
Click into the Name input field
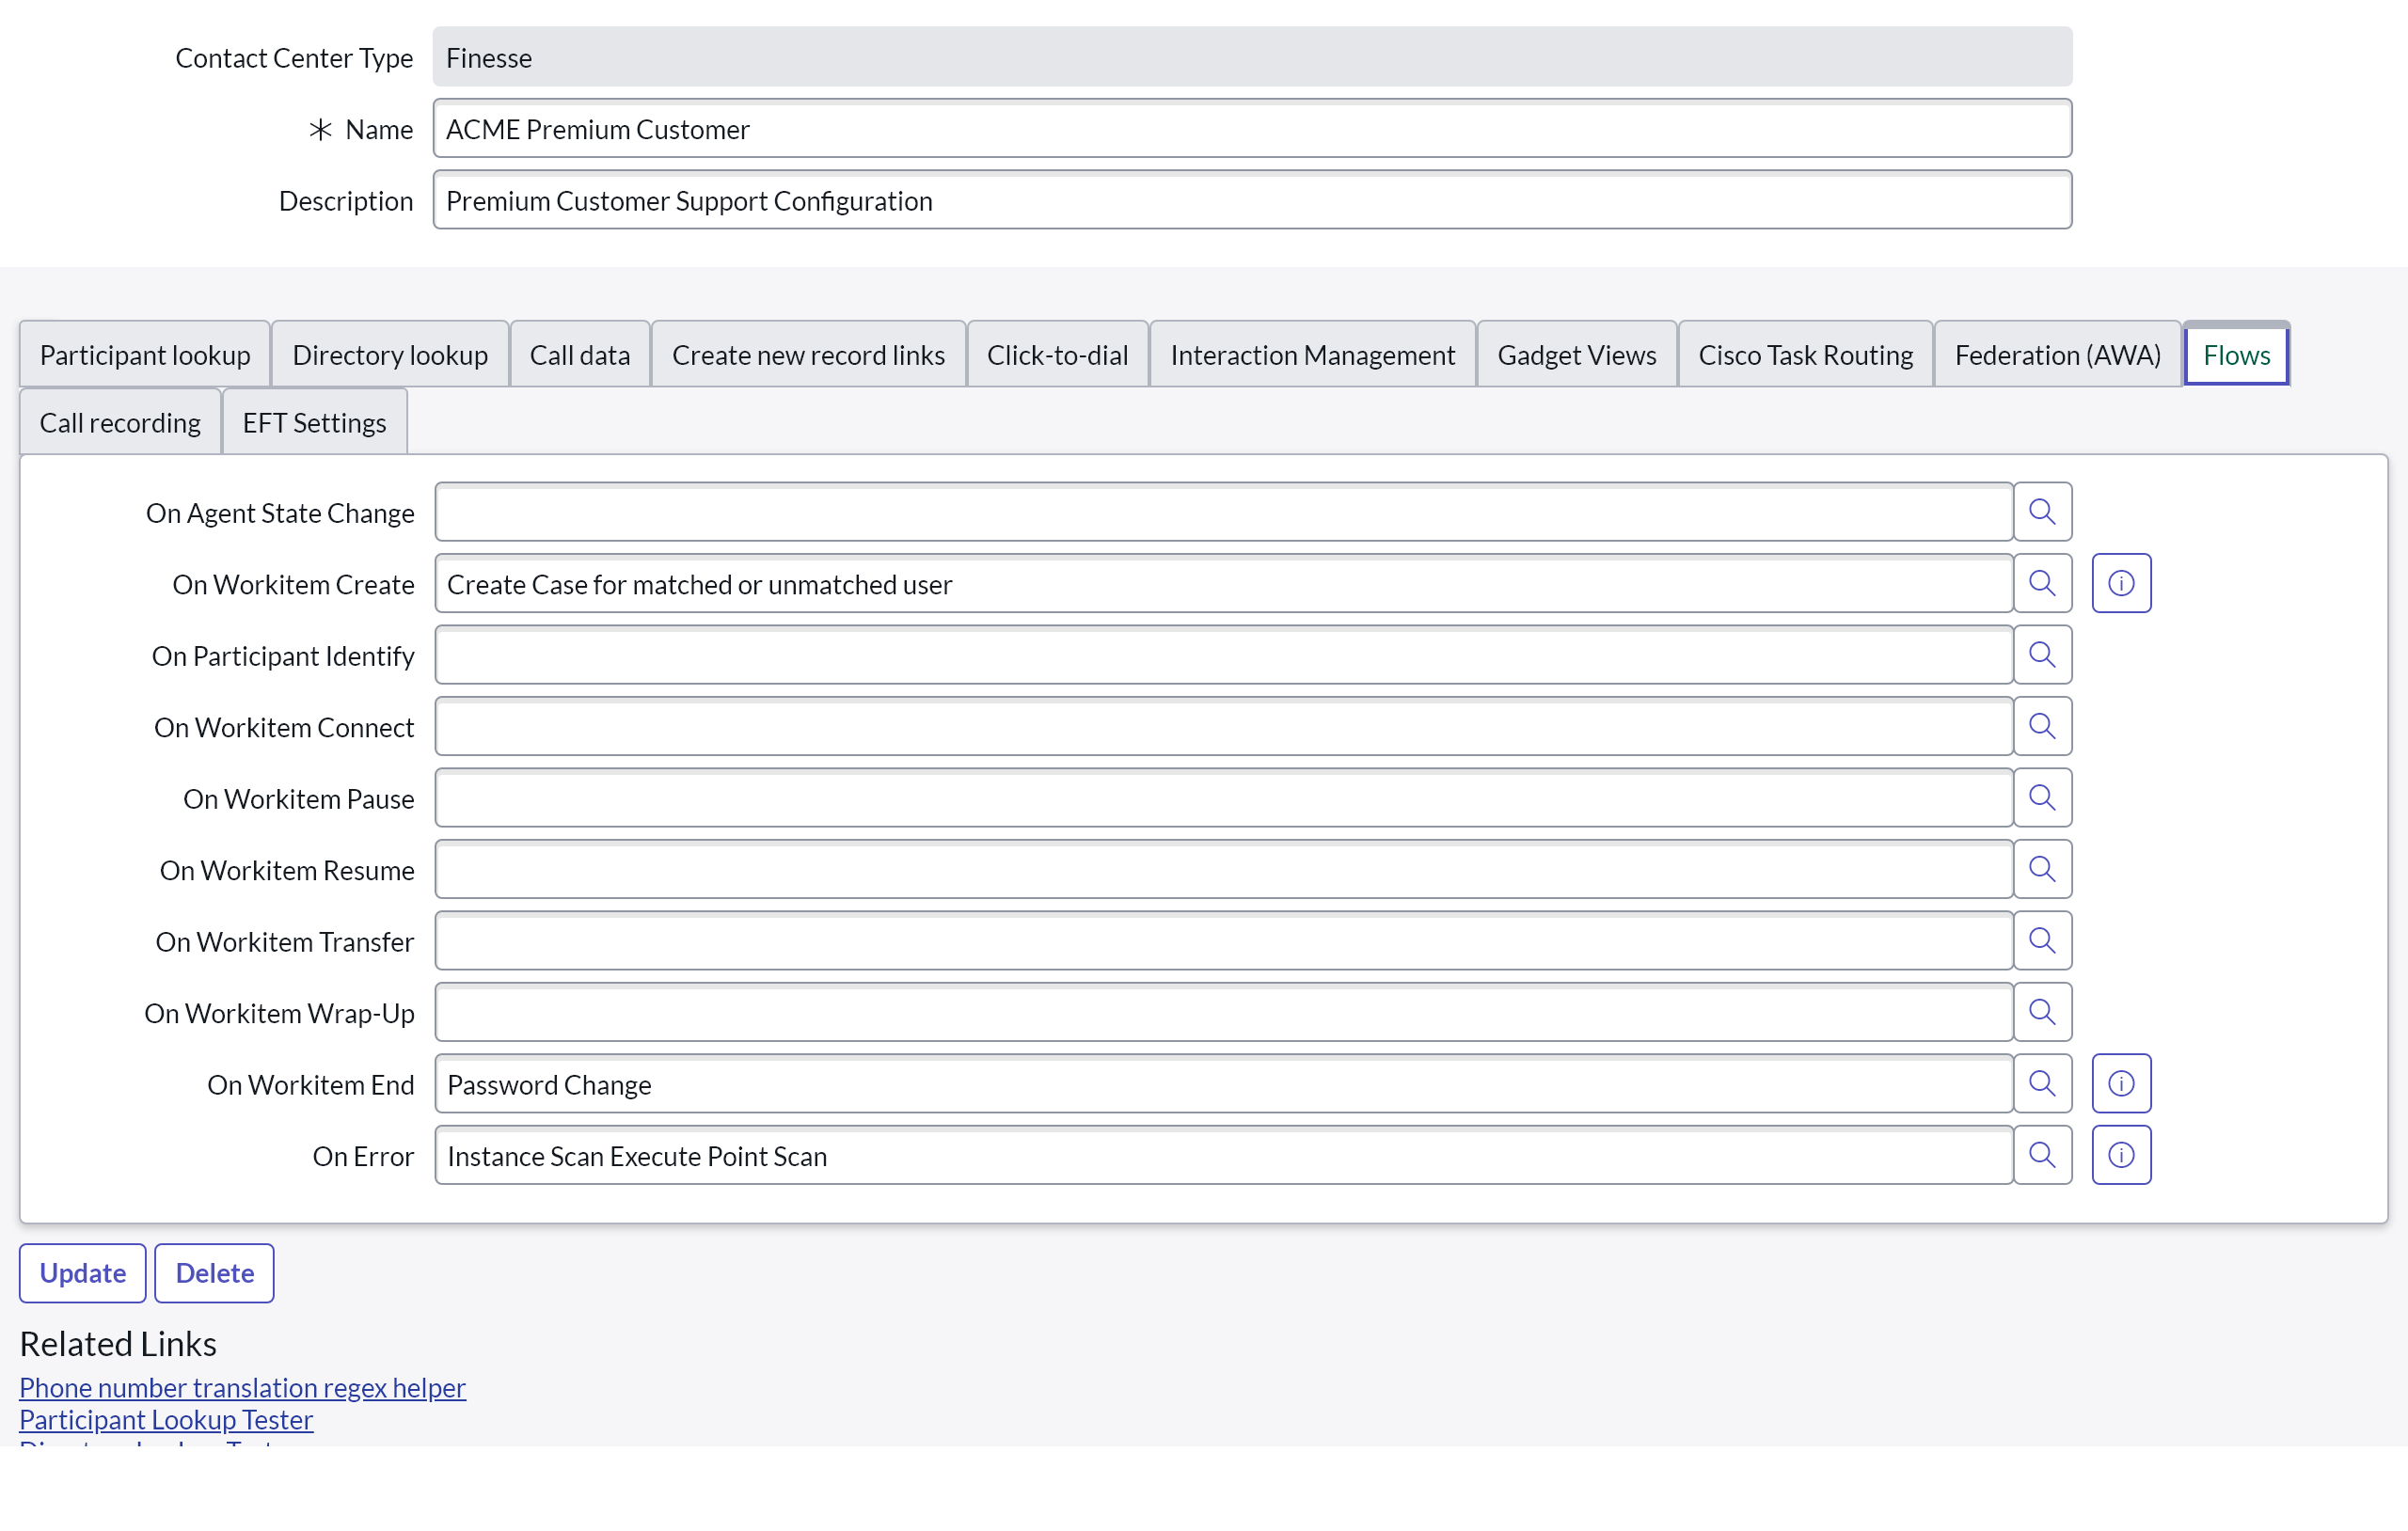pos(1251,129)
